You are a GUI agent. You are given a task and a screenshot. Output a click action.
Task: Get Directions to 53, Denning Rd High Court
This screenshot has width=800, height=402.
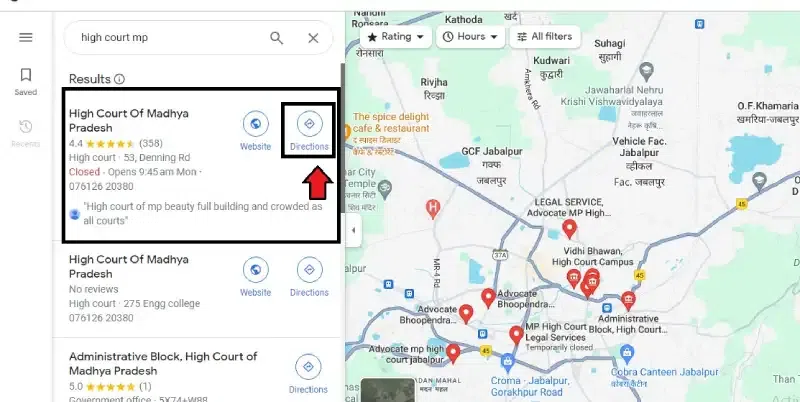[x=309, y=131]
